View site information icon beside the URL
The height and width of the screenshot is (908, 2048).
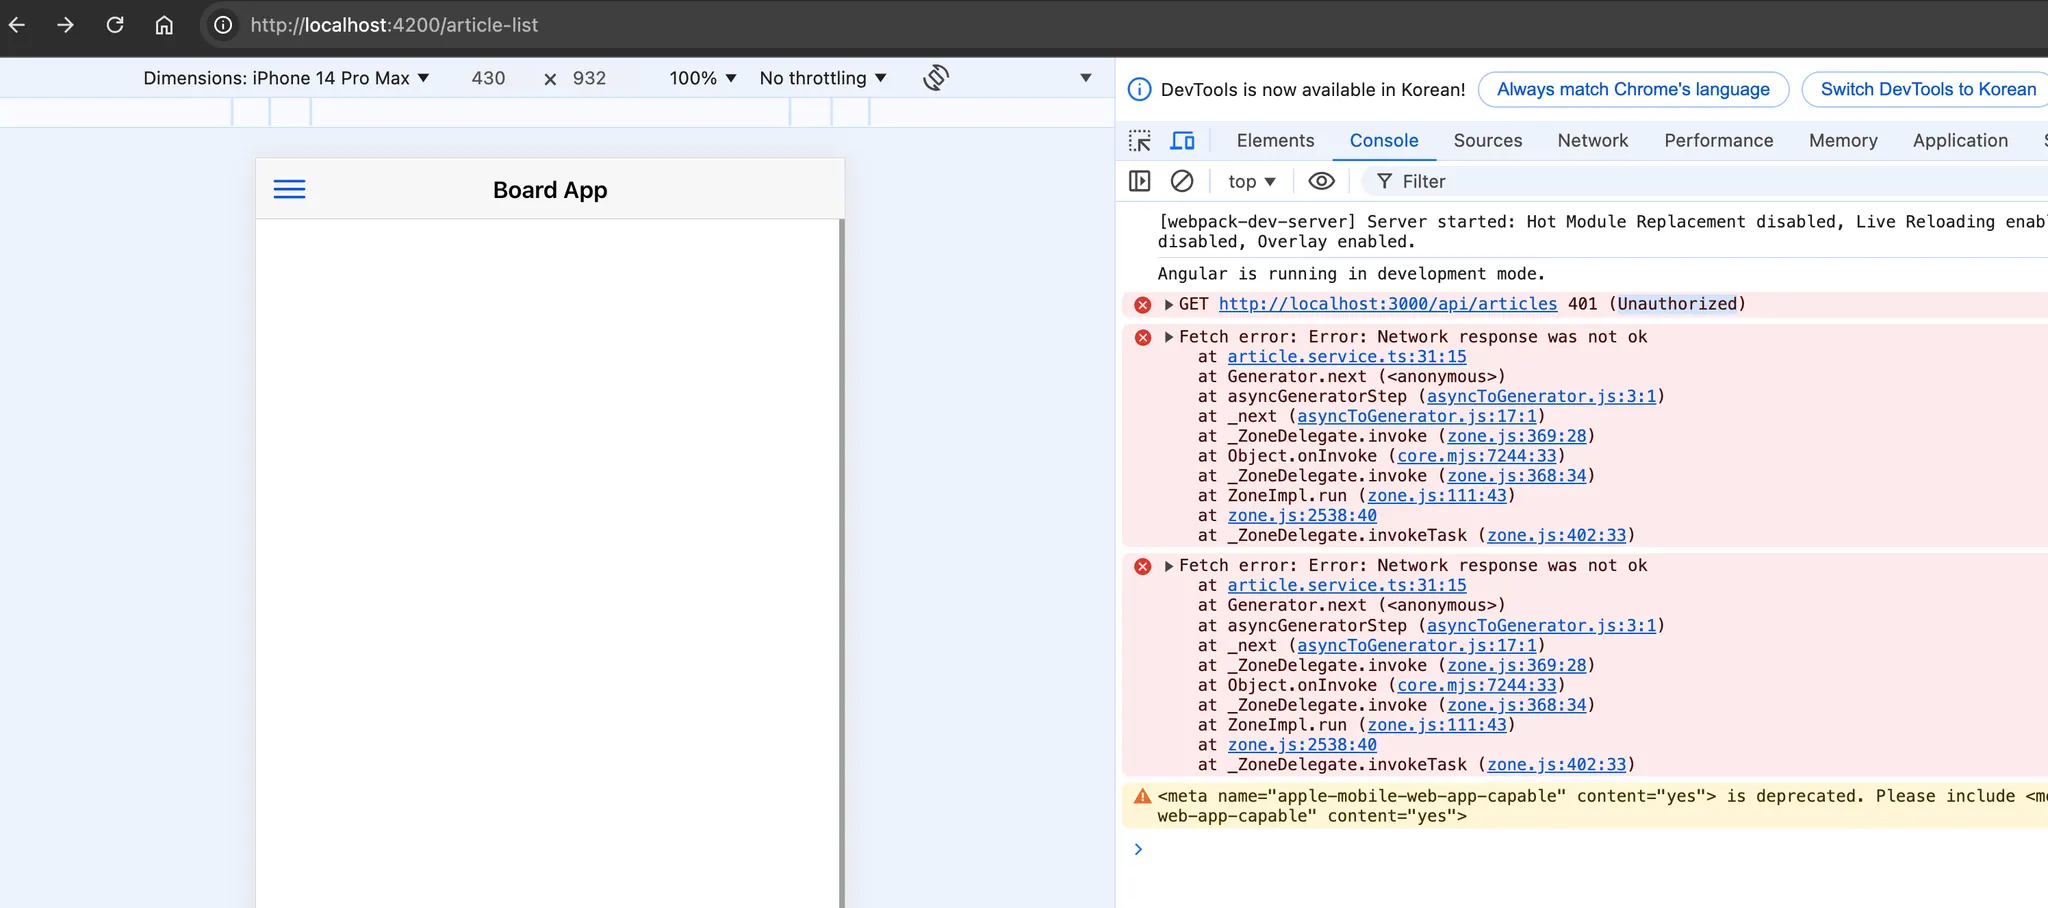(x=223, y=25)
